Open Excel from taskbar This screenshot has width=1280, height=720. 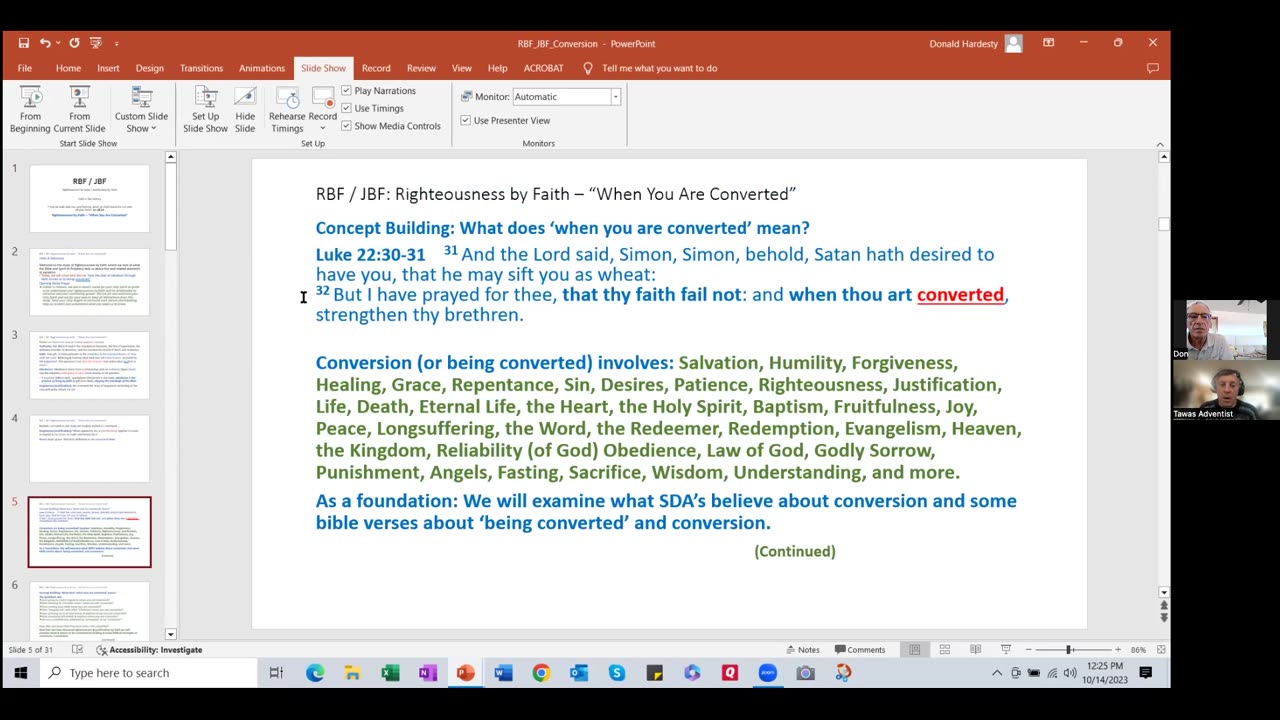(390, 673)
